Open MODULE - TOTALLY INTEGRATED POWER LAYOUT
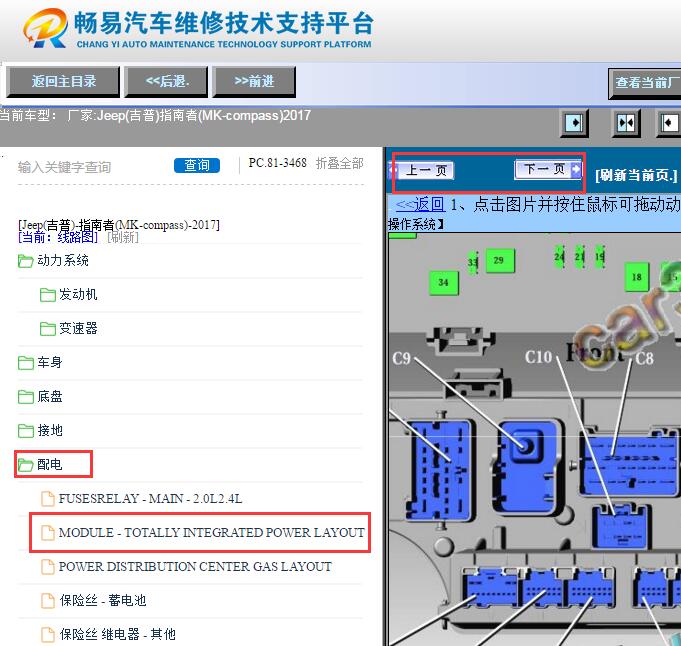Viewport: 681px width, 646px height. tap(212, 532)
